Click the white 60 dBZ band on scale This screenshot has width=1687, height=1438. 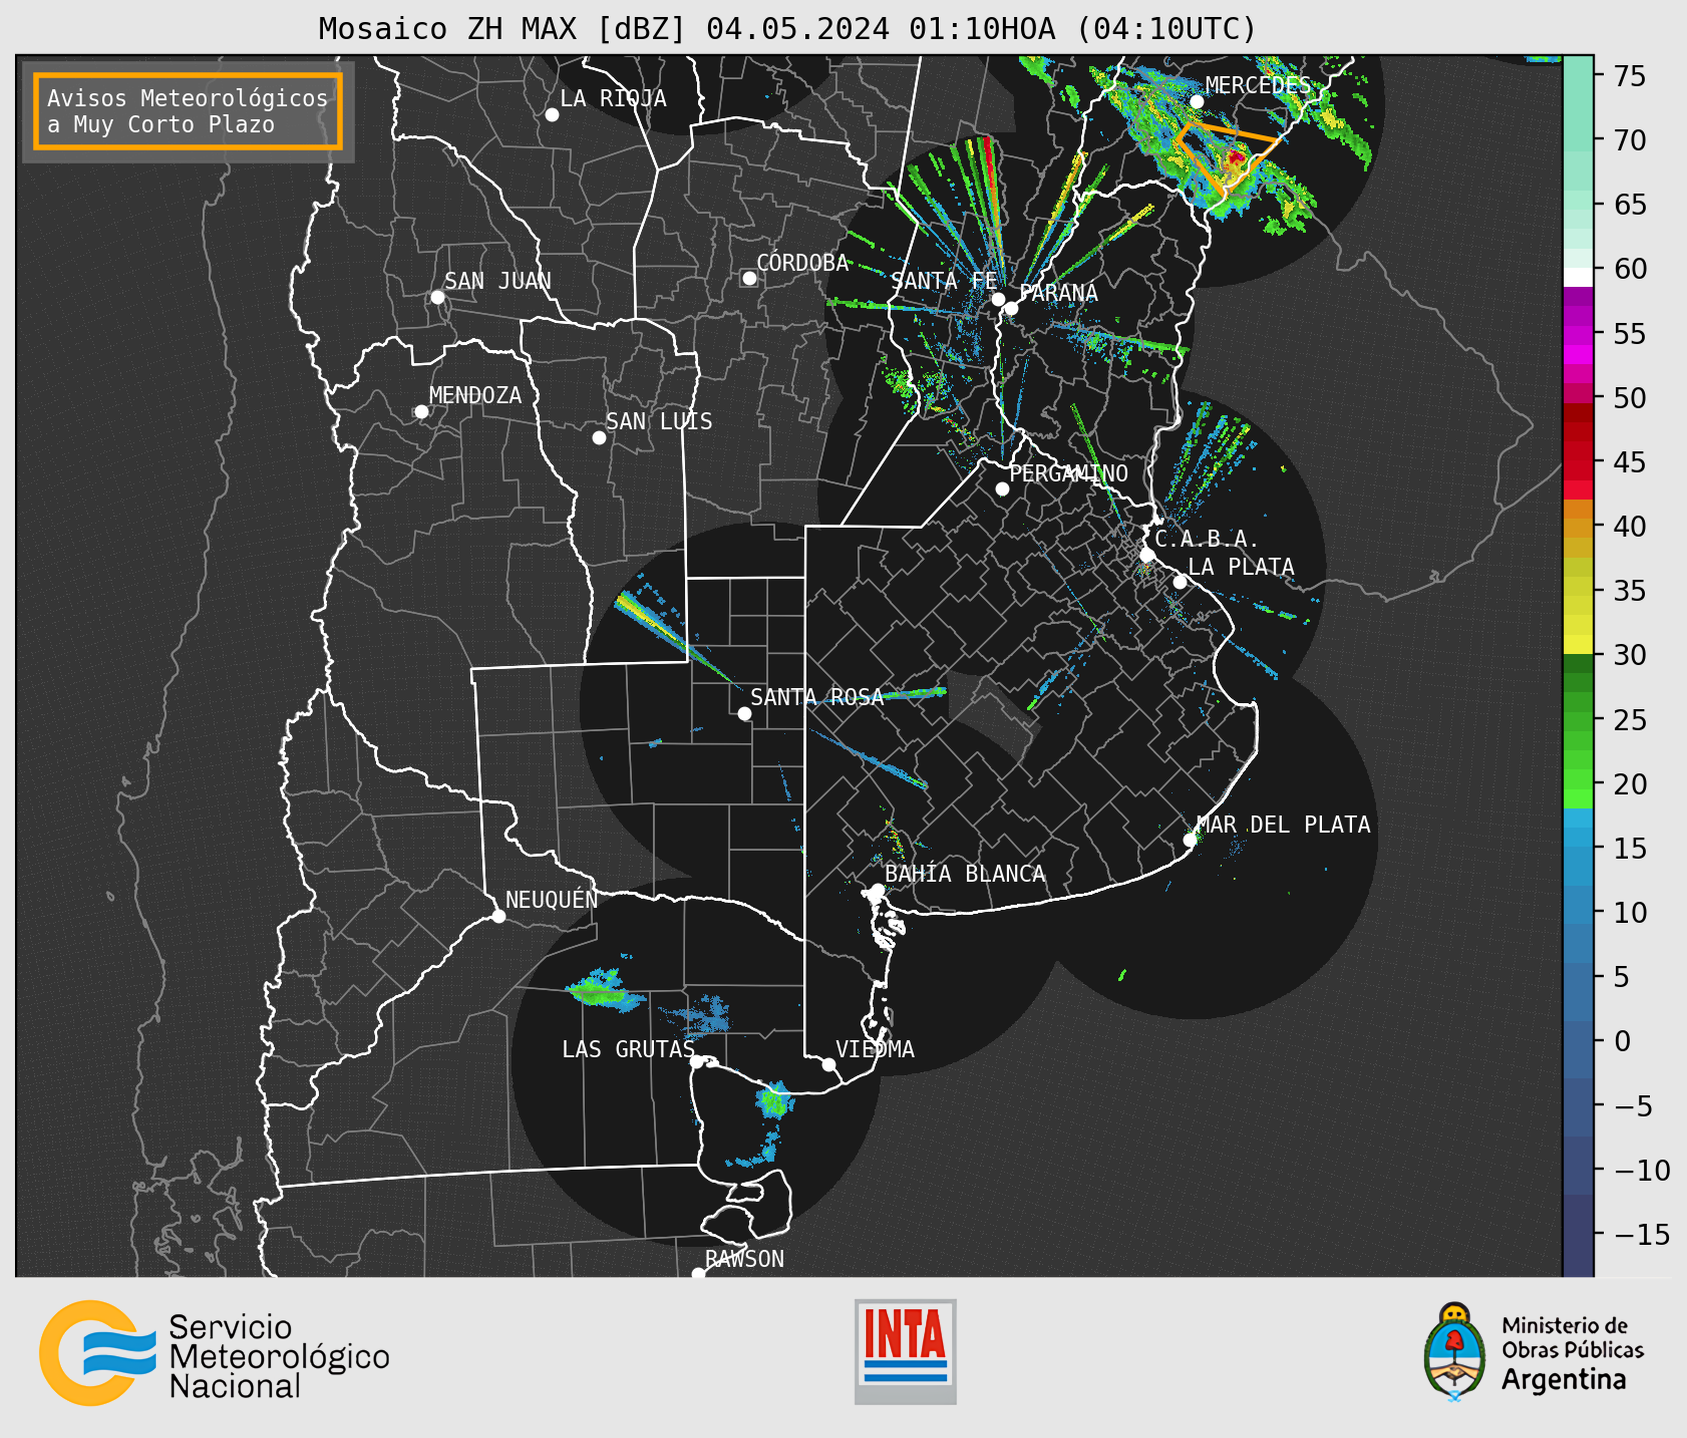click(x=1578, y=277)
